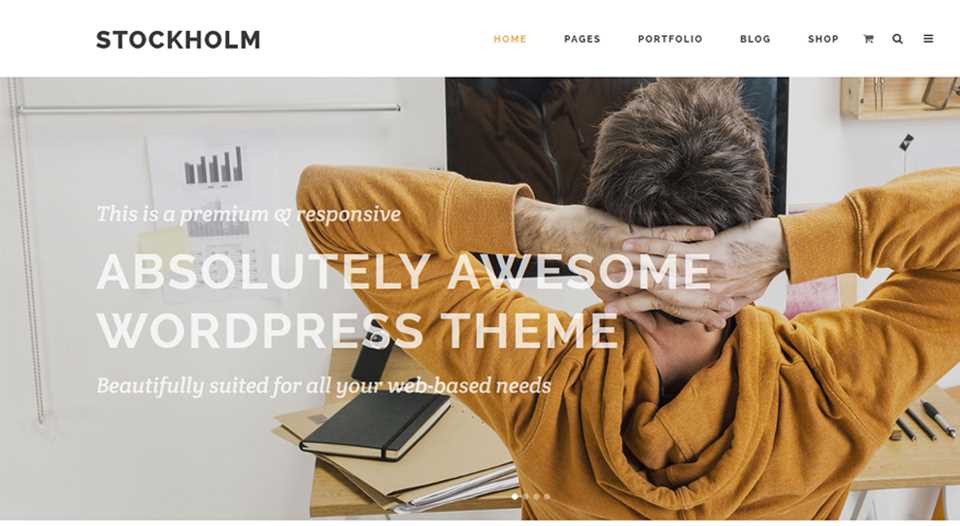960x526 pixels.
Task: Click the bar chart paper on wall
Action: (214, 166)
